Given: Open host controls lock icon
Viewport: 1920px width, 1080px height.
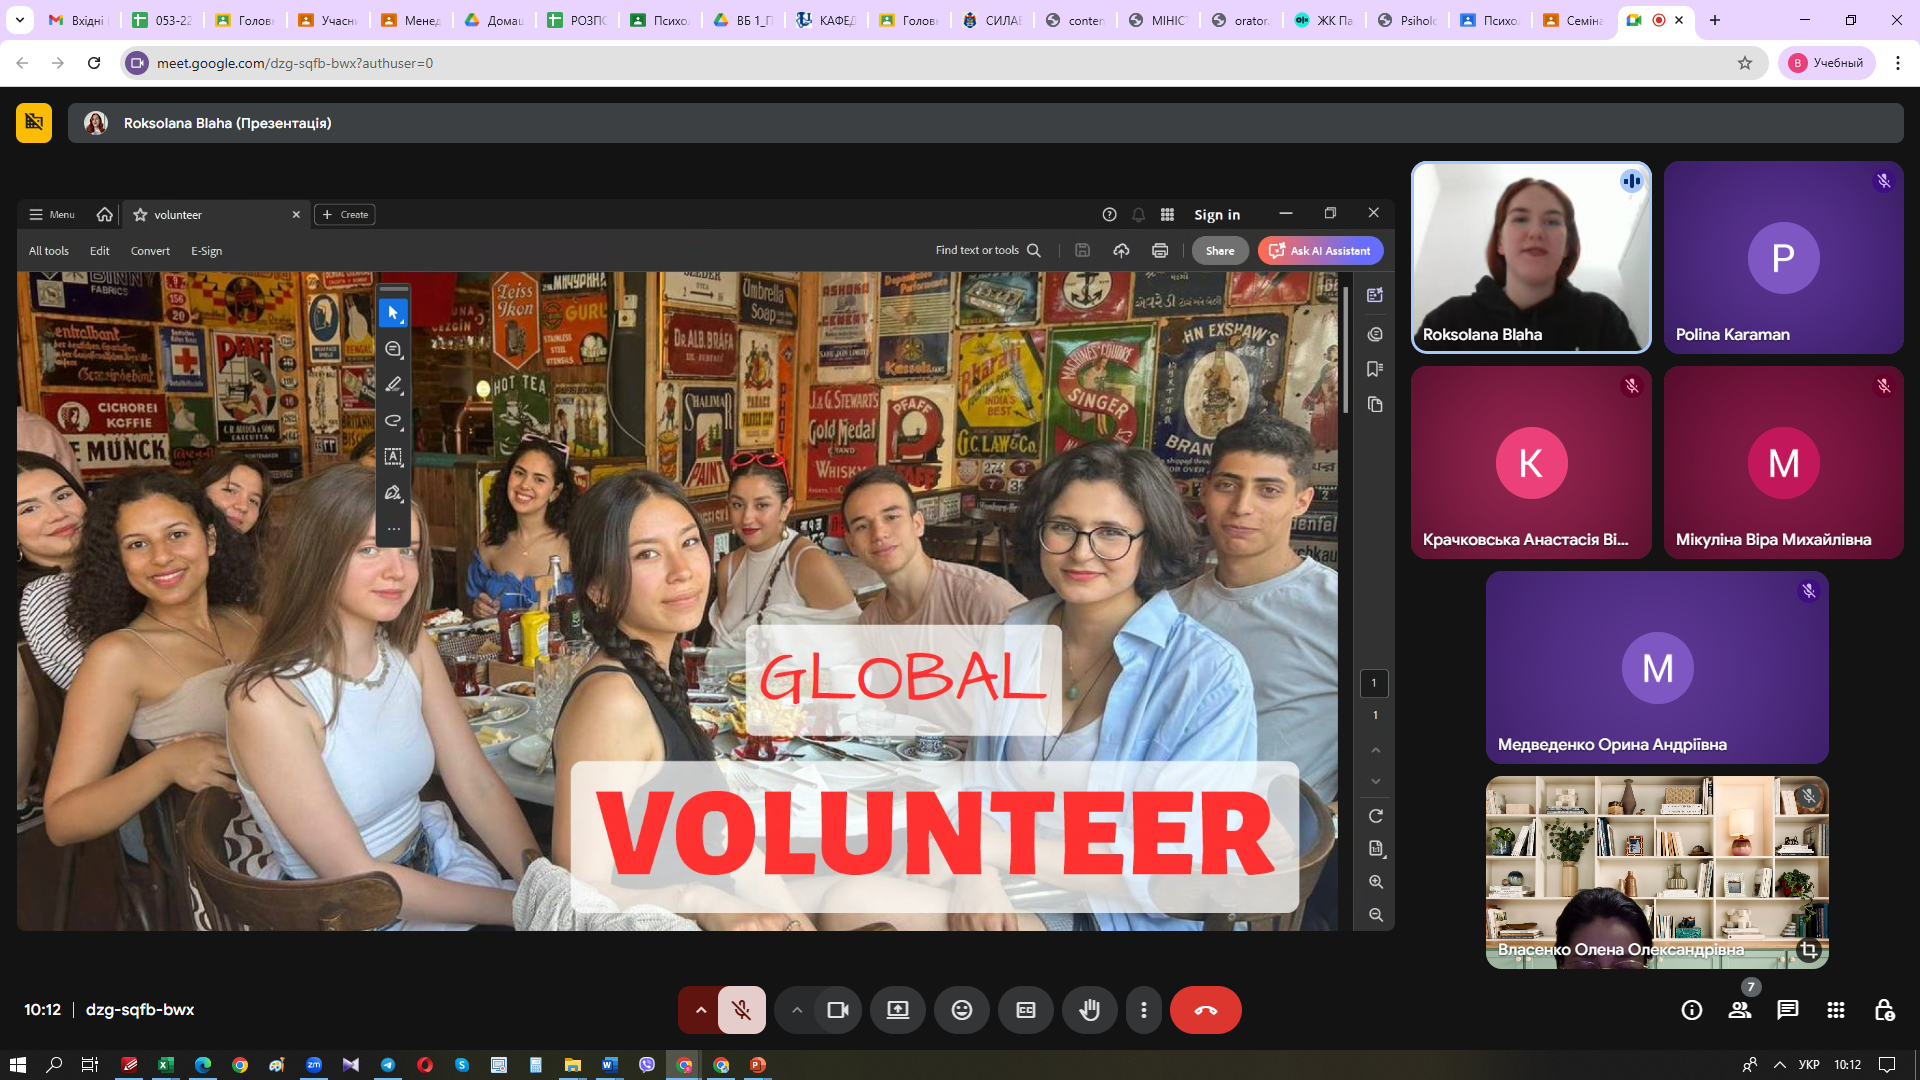Looking at the screenshot, I should (x=1883, y=1010).
